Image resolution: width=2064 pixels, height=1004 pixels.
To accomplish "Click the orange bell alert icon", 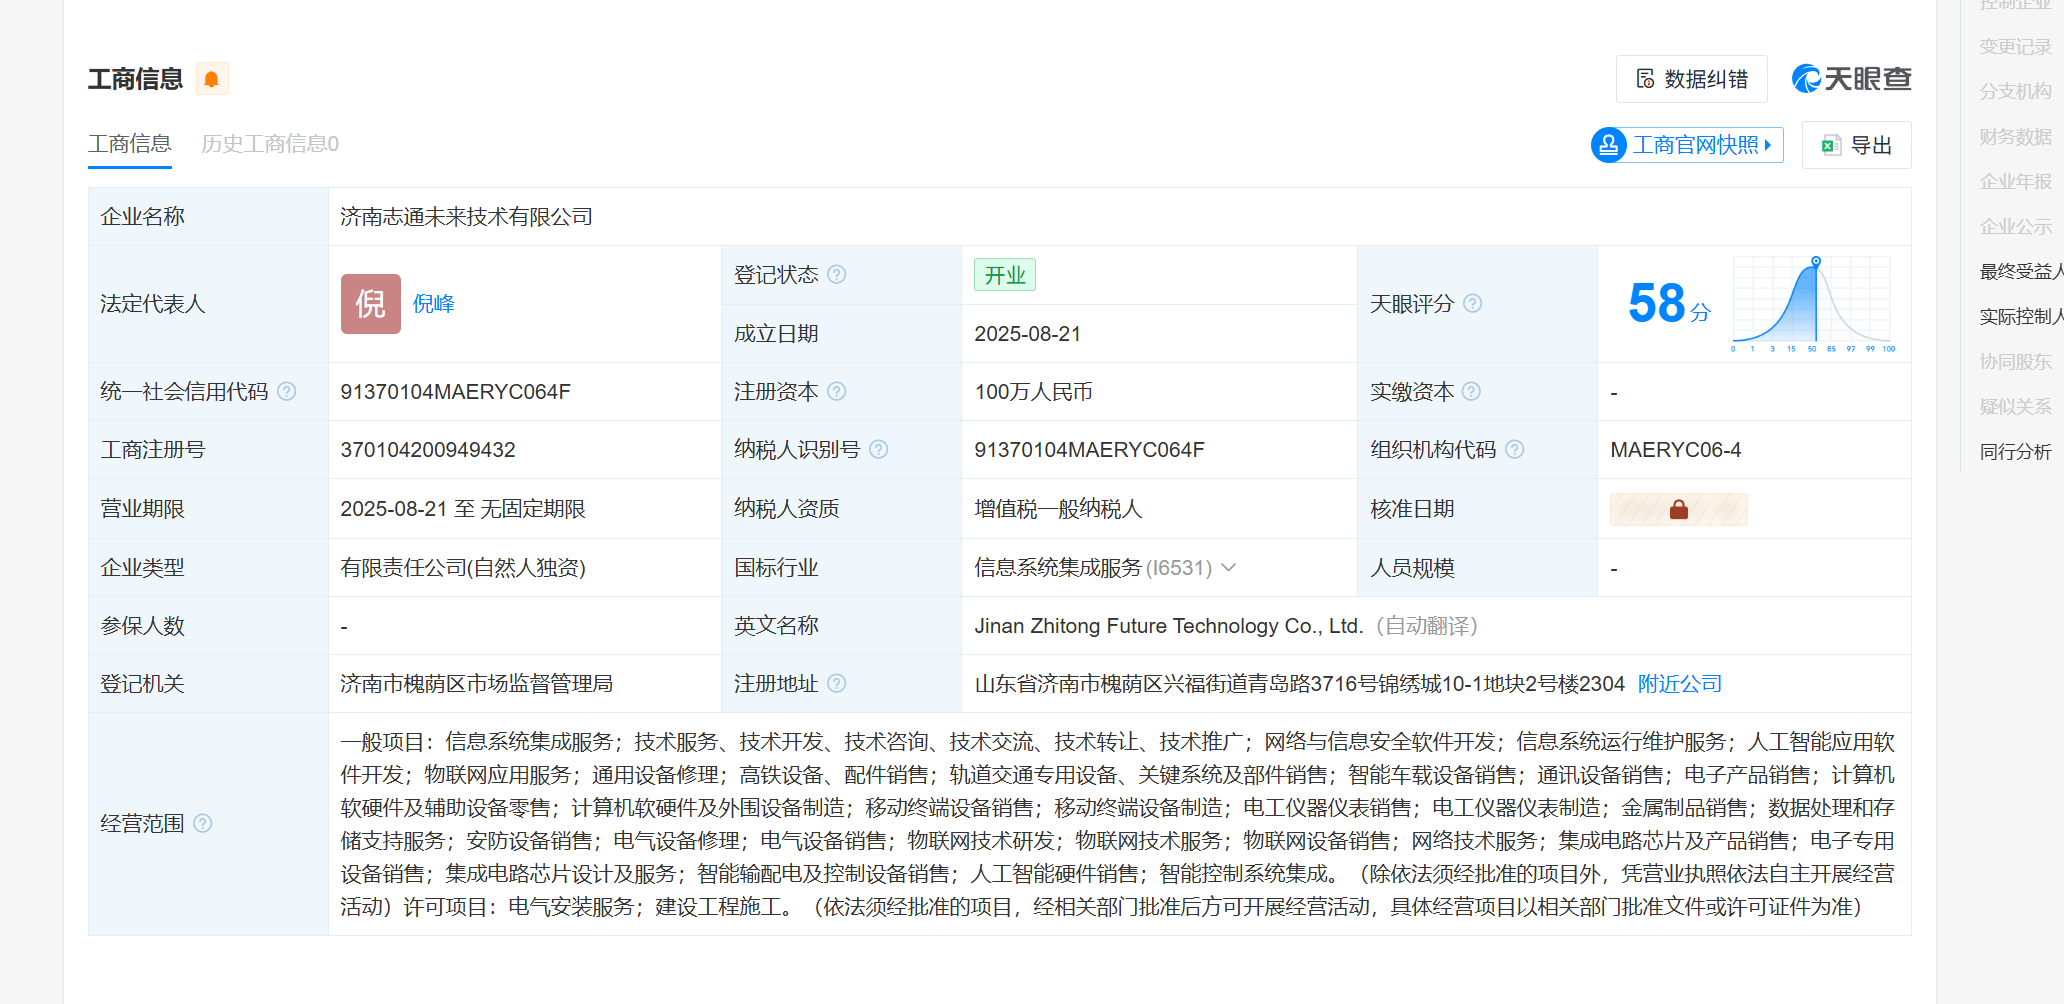I will (x=212, y=79).
